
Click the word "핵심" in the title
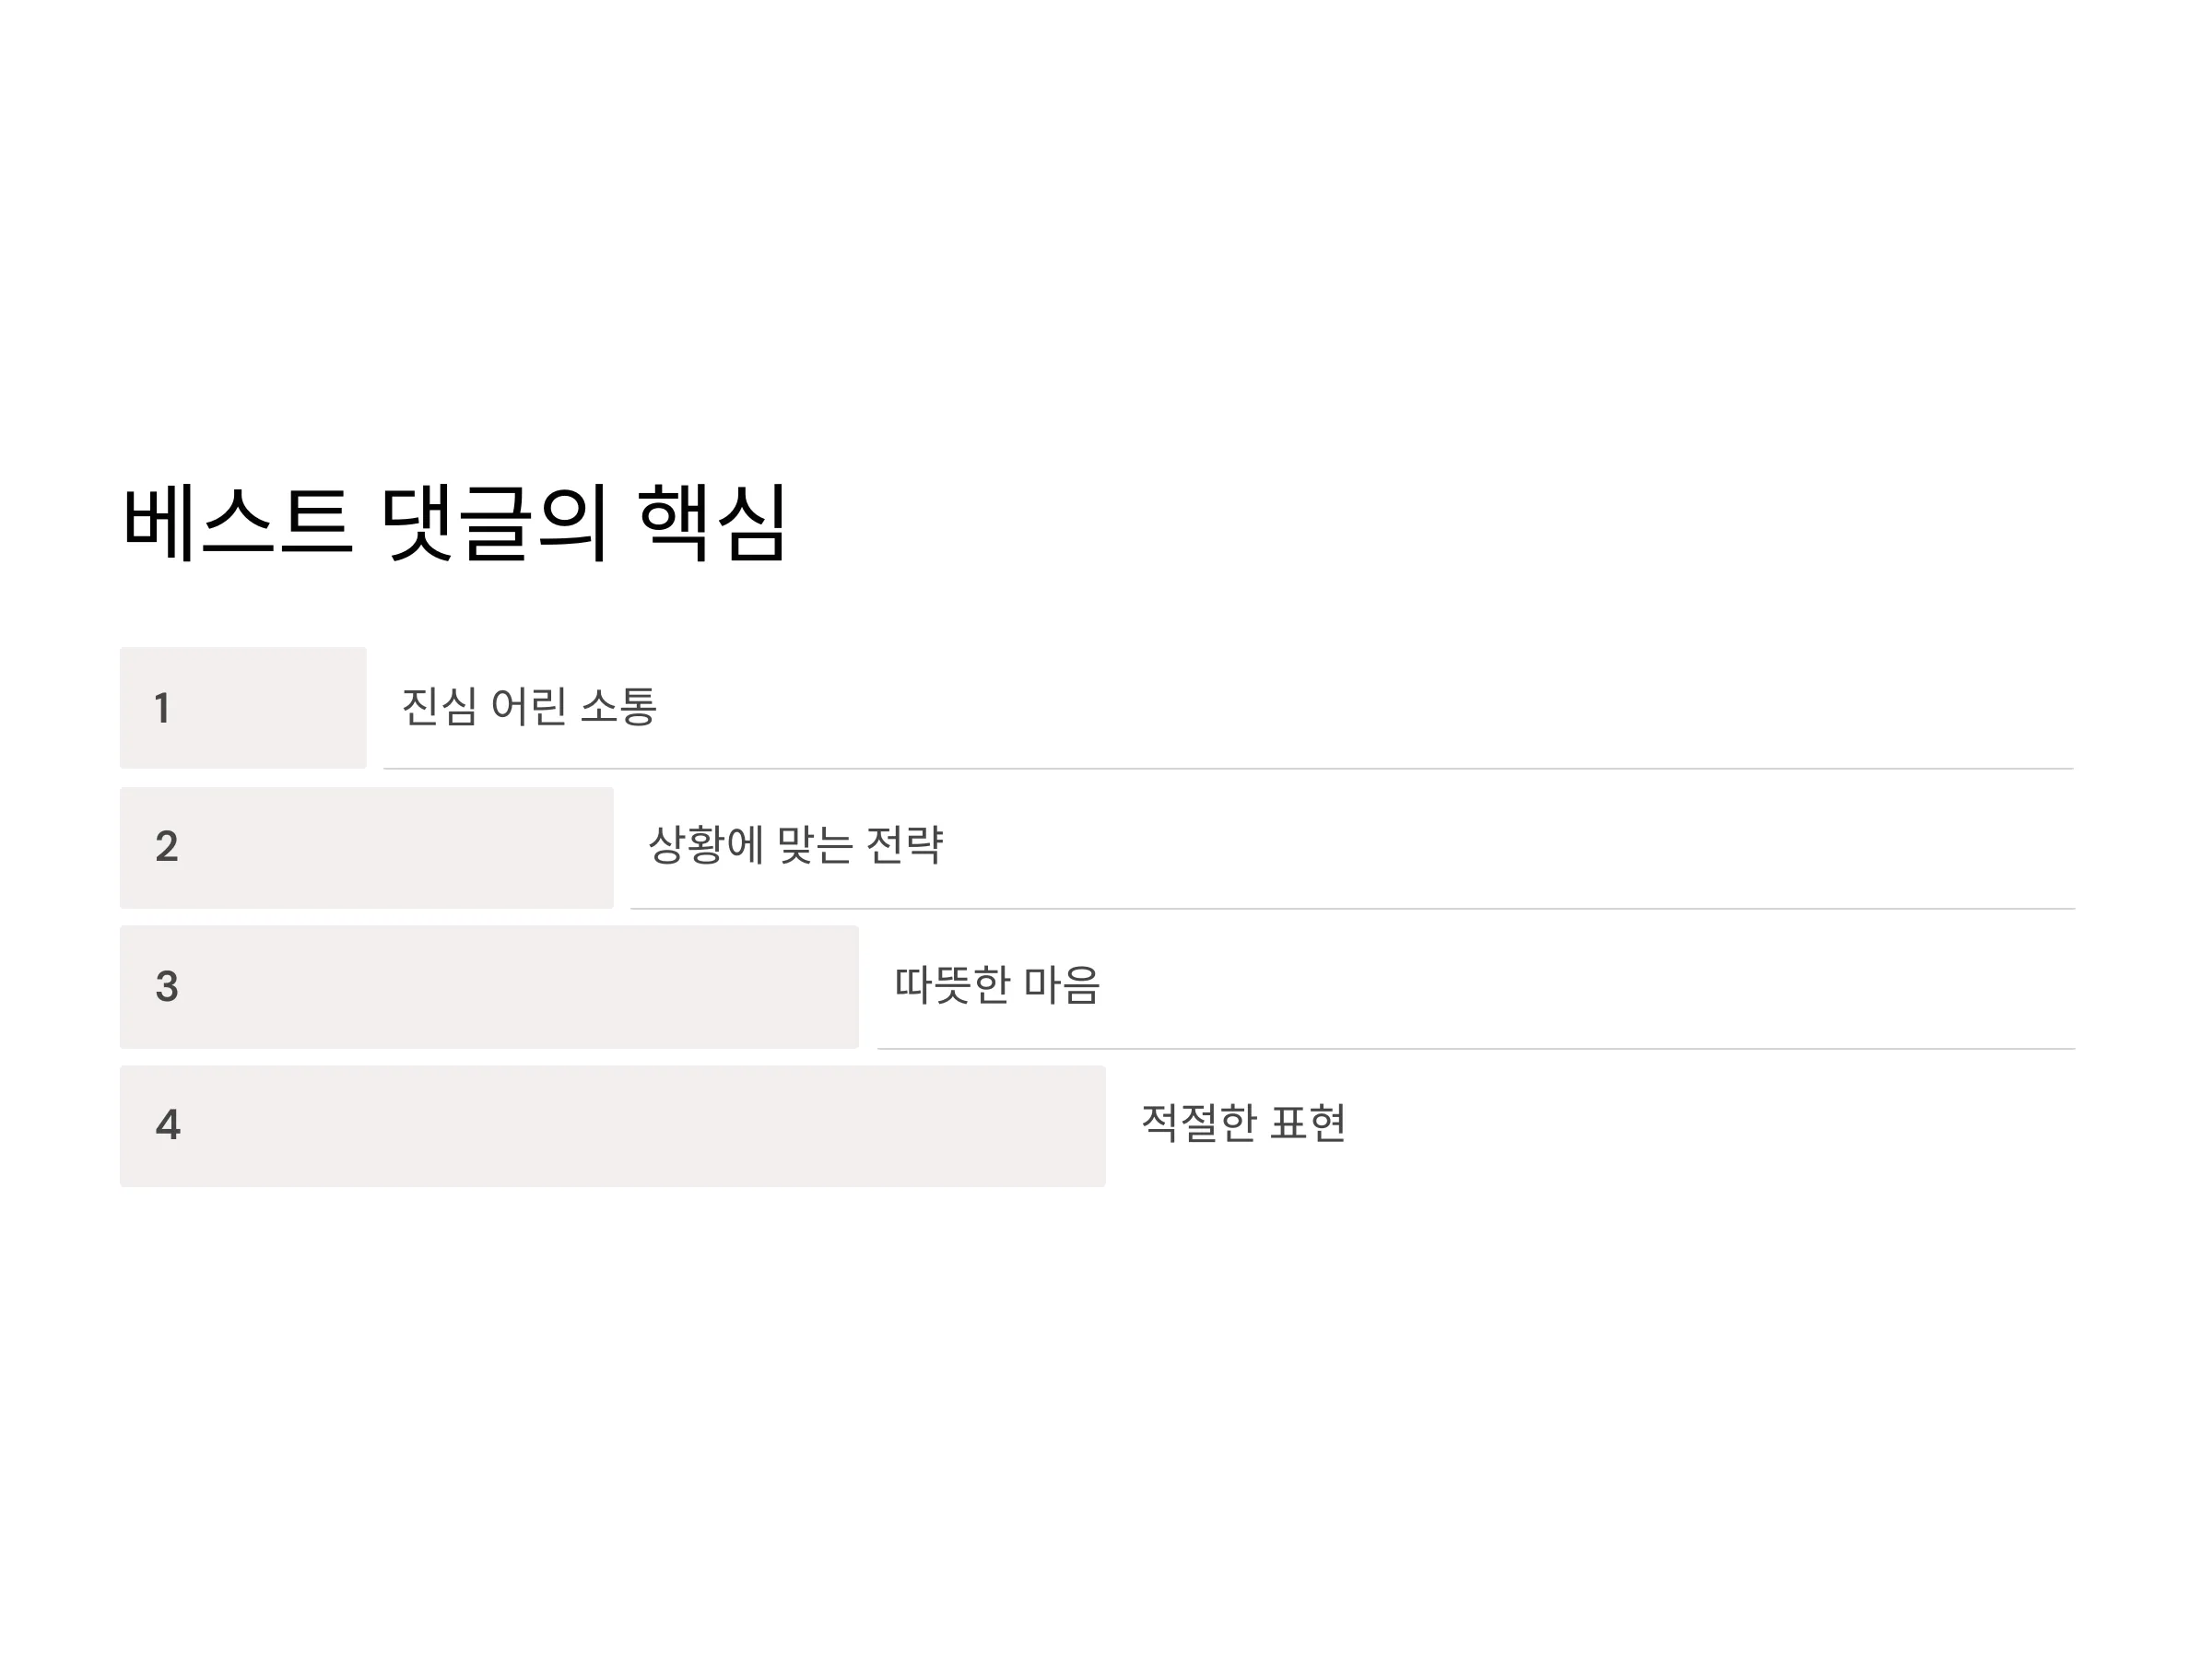(x=712, y=522)
